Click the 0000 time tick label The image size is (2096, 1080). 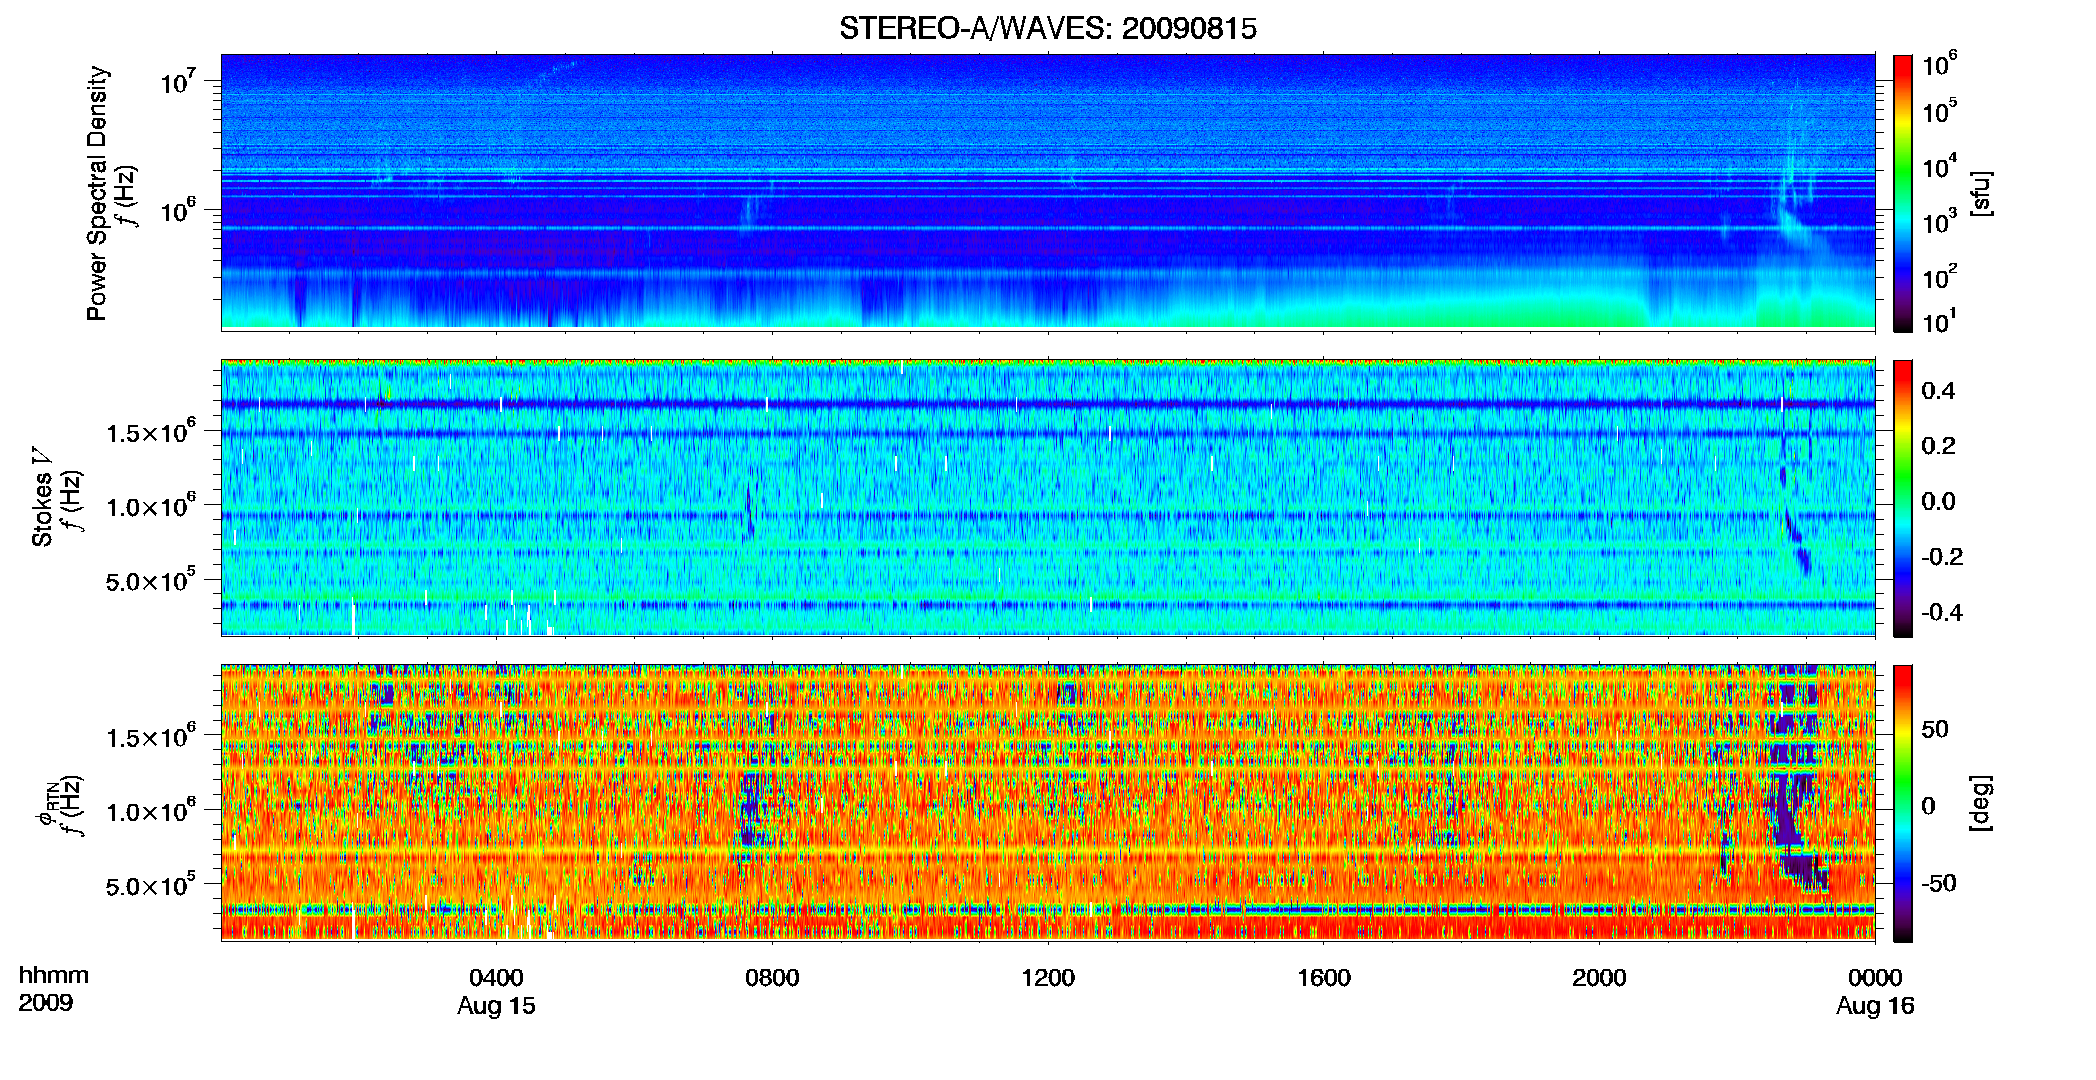click(x=1875, y=978)
